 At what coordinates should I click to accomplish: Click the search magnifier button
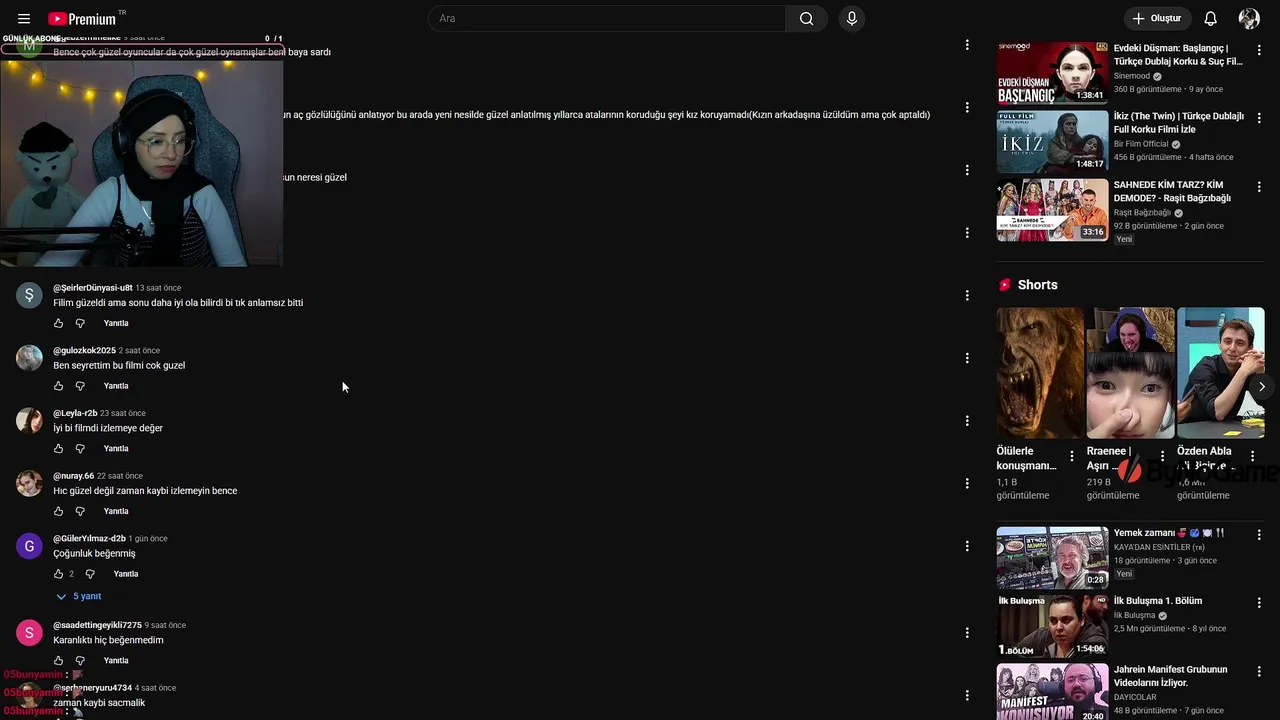click(x=806, y=19)
